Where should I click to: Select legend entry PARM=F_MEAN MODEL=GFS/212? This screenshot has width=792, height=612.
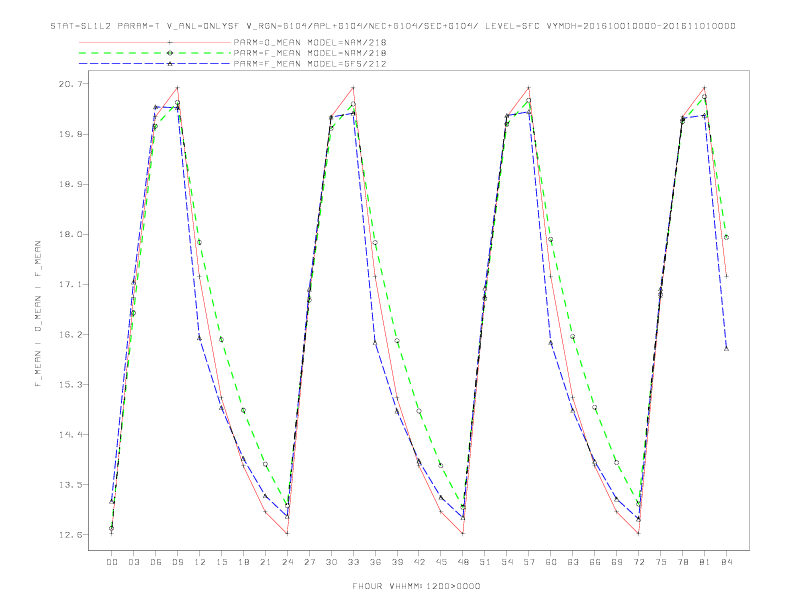pos(310,64)
